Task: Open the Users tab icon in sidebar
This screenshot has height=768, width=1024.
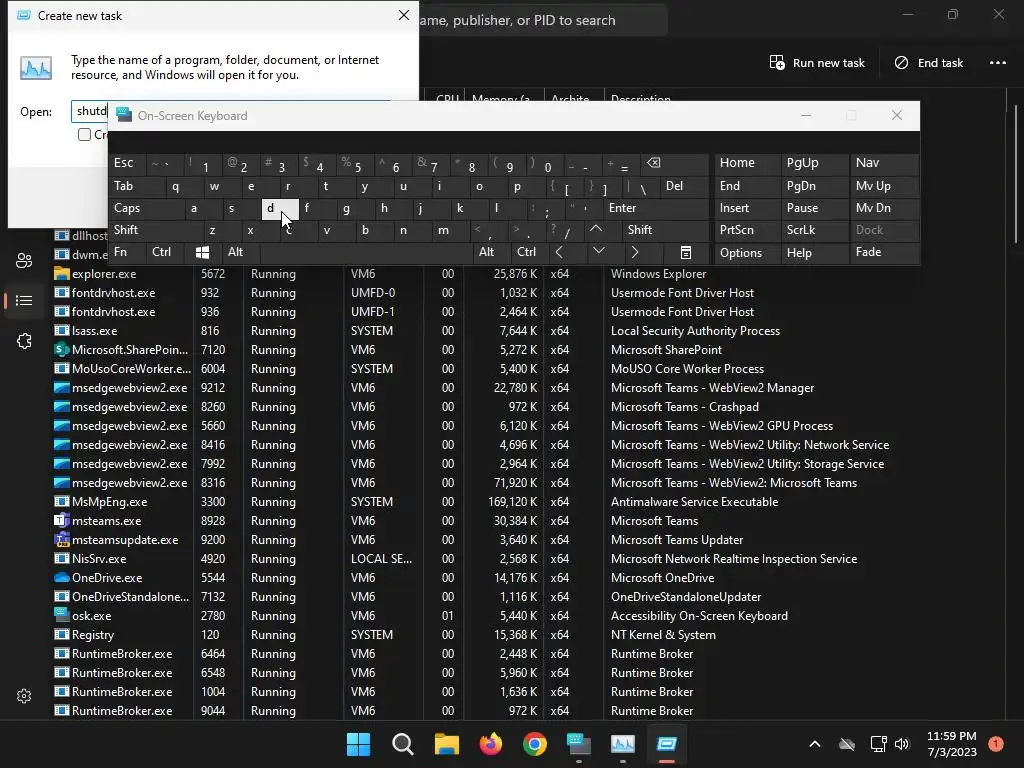Action: pyautogui.click(x=24, y=261)
